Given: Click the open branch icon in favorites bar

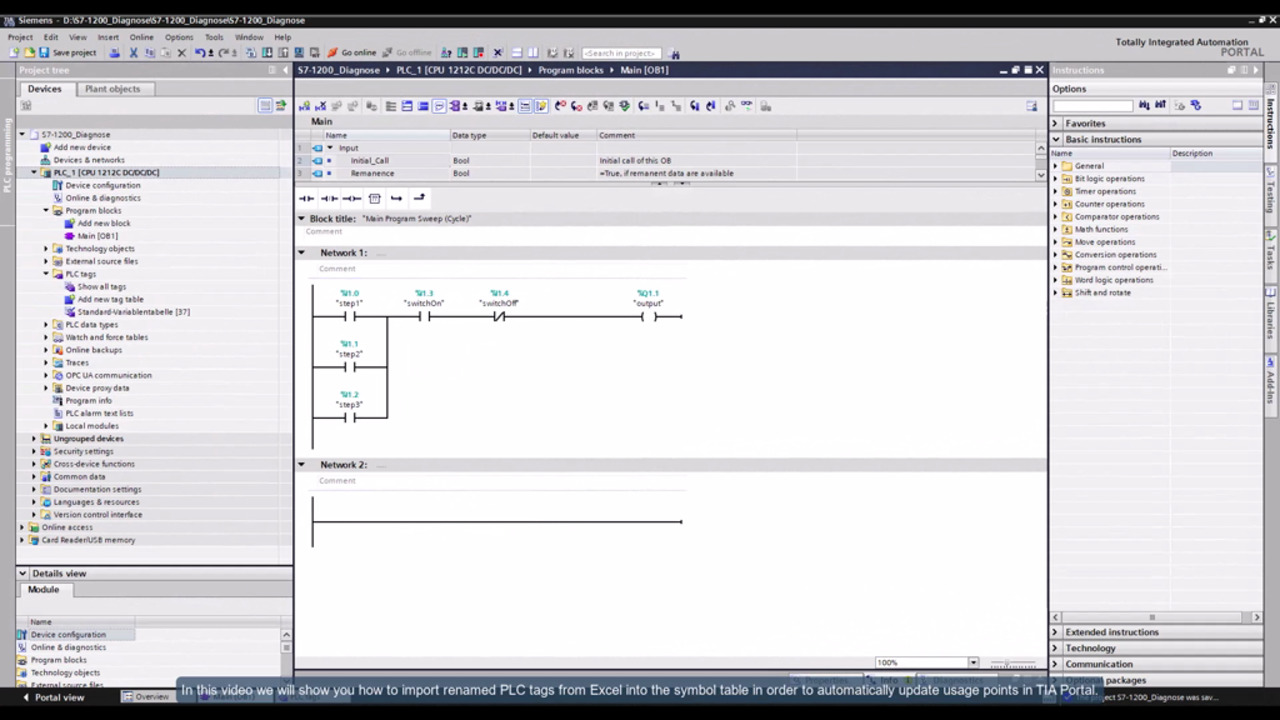Looking at the screenshot, I should click(396, 198).
